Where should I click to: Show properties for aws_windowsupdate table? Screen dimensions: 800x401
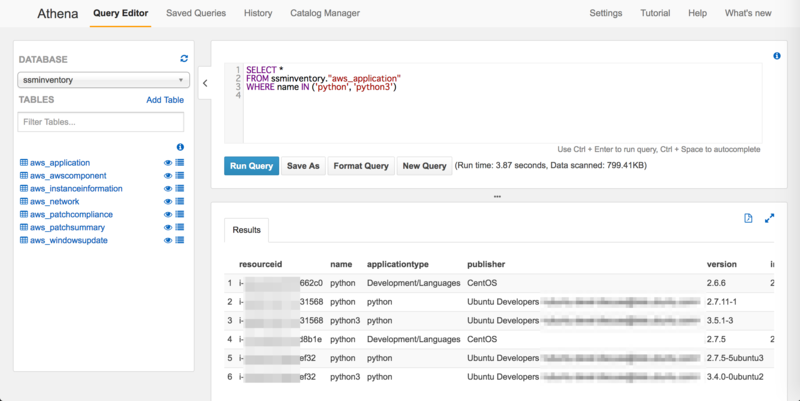(x=180, y=240)
